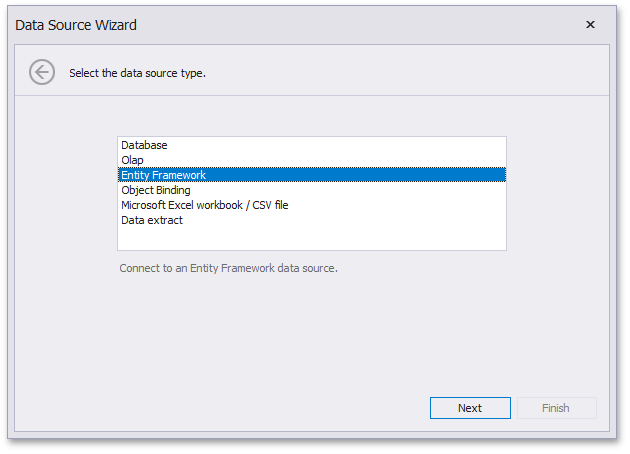Click the Finish button

[x=555, y=408]
